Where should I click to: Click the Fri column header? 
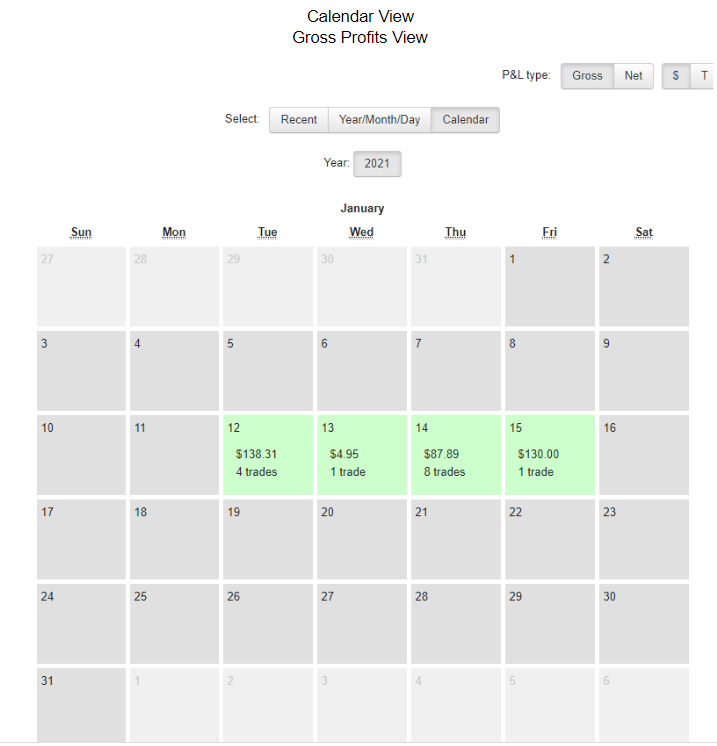550,233
